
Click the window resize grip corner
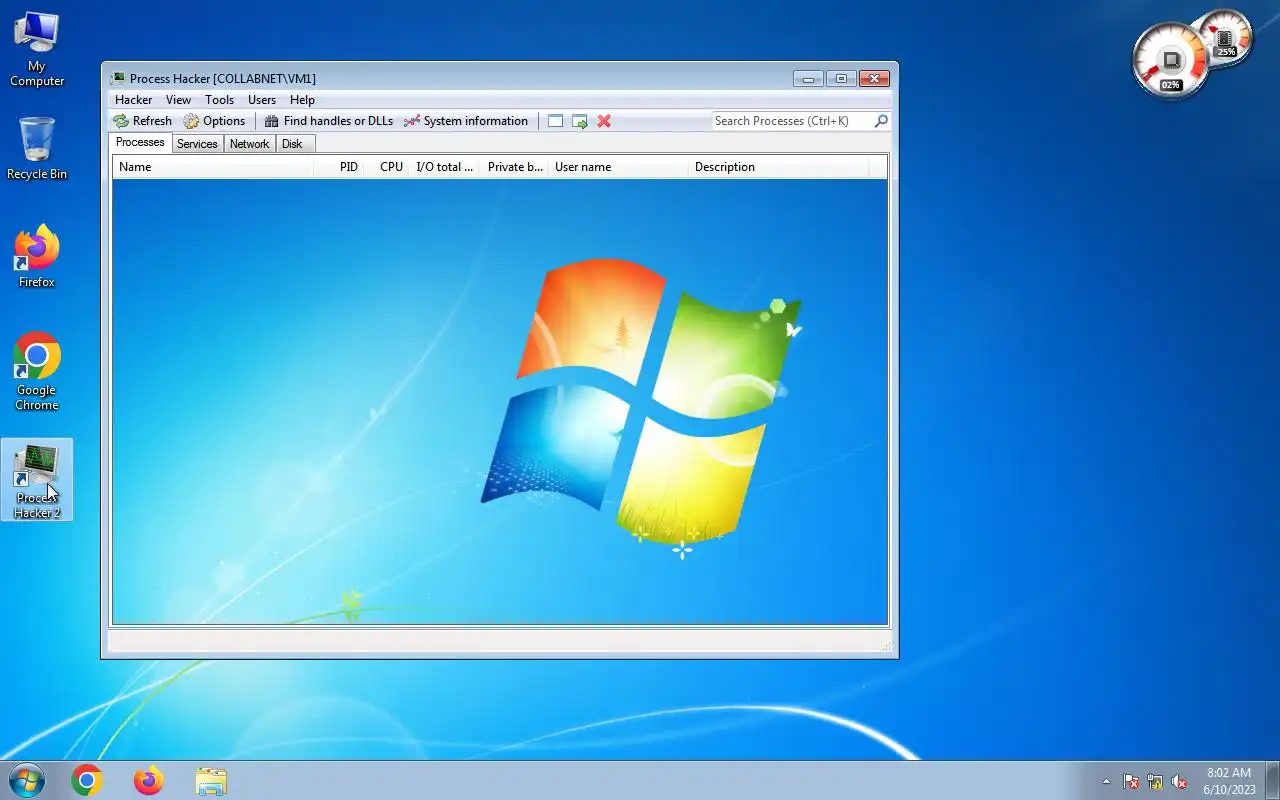tap(885, 645)
